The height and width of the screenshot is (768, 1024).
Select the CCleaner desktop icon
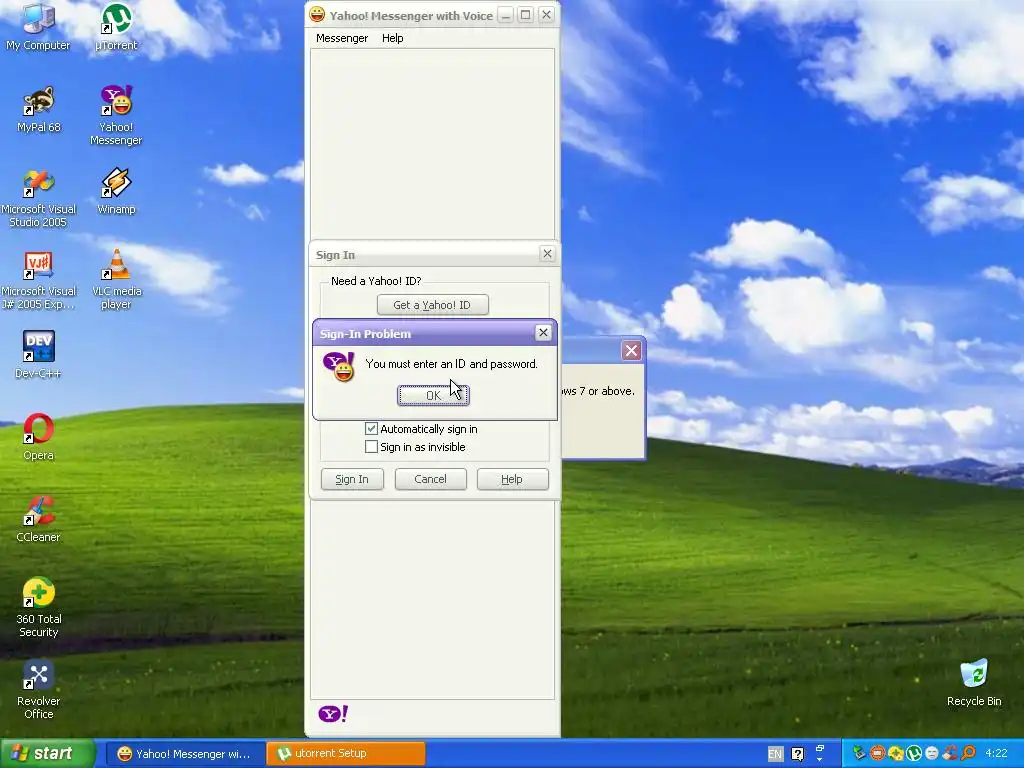(x=39, y=519)
